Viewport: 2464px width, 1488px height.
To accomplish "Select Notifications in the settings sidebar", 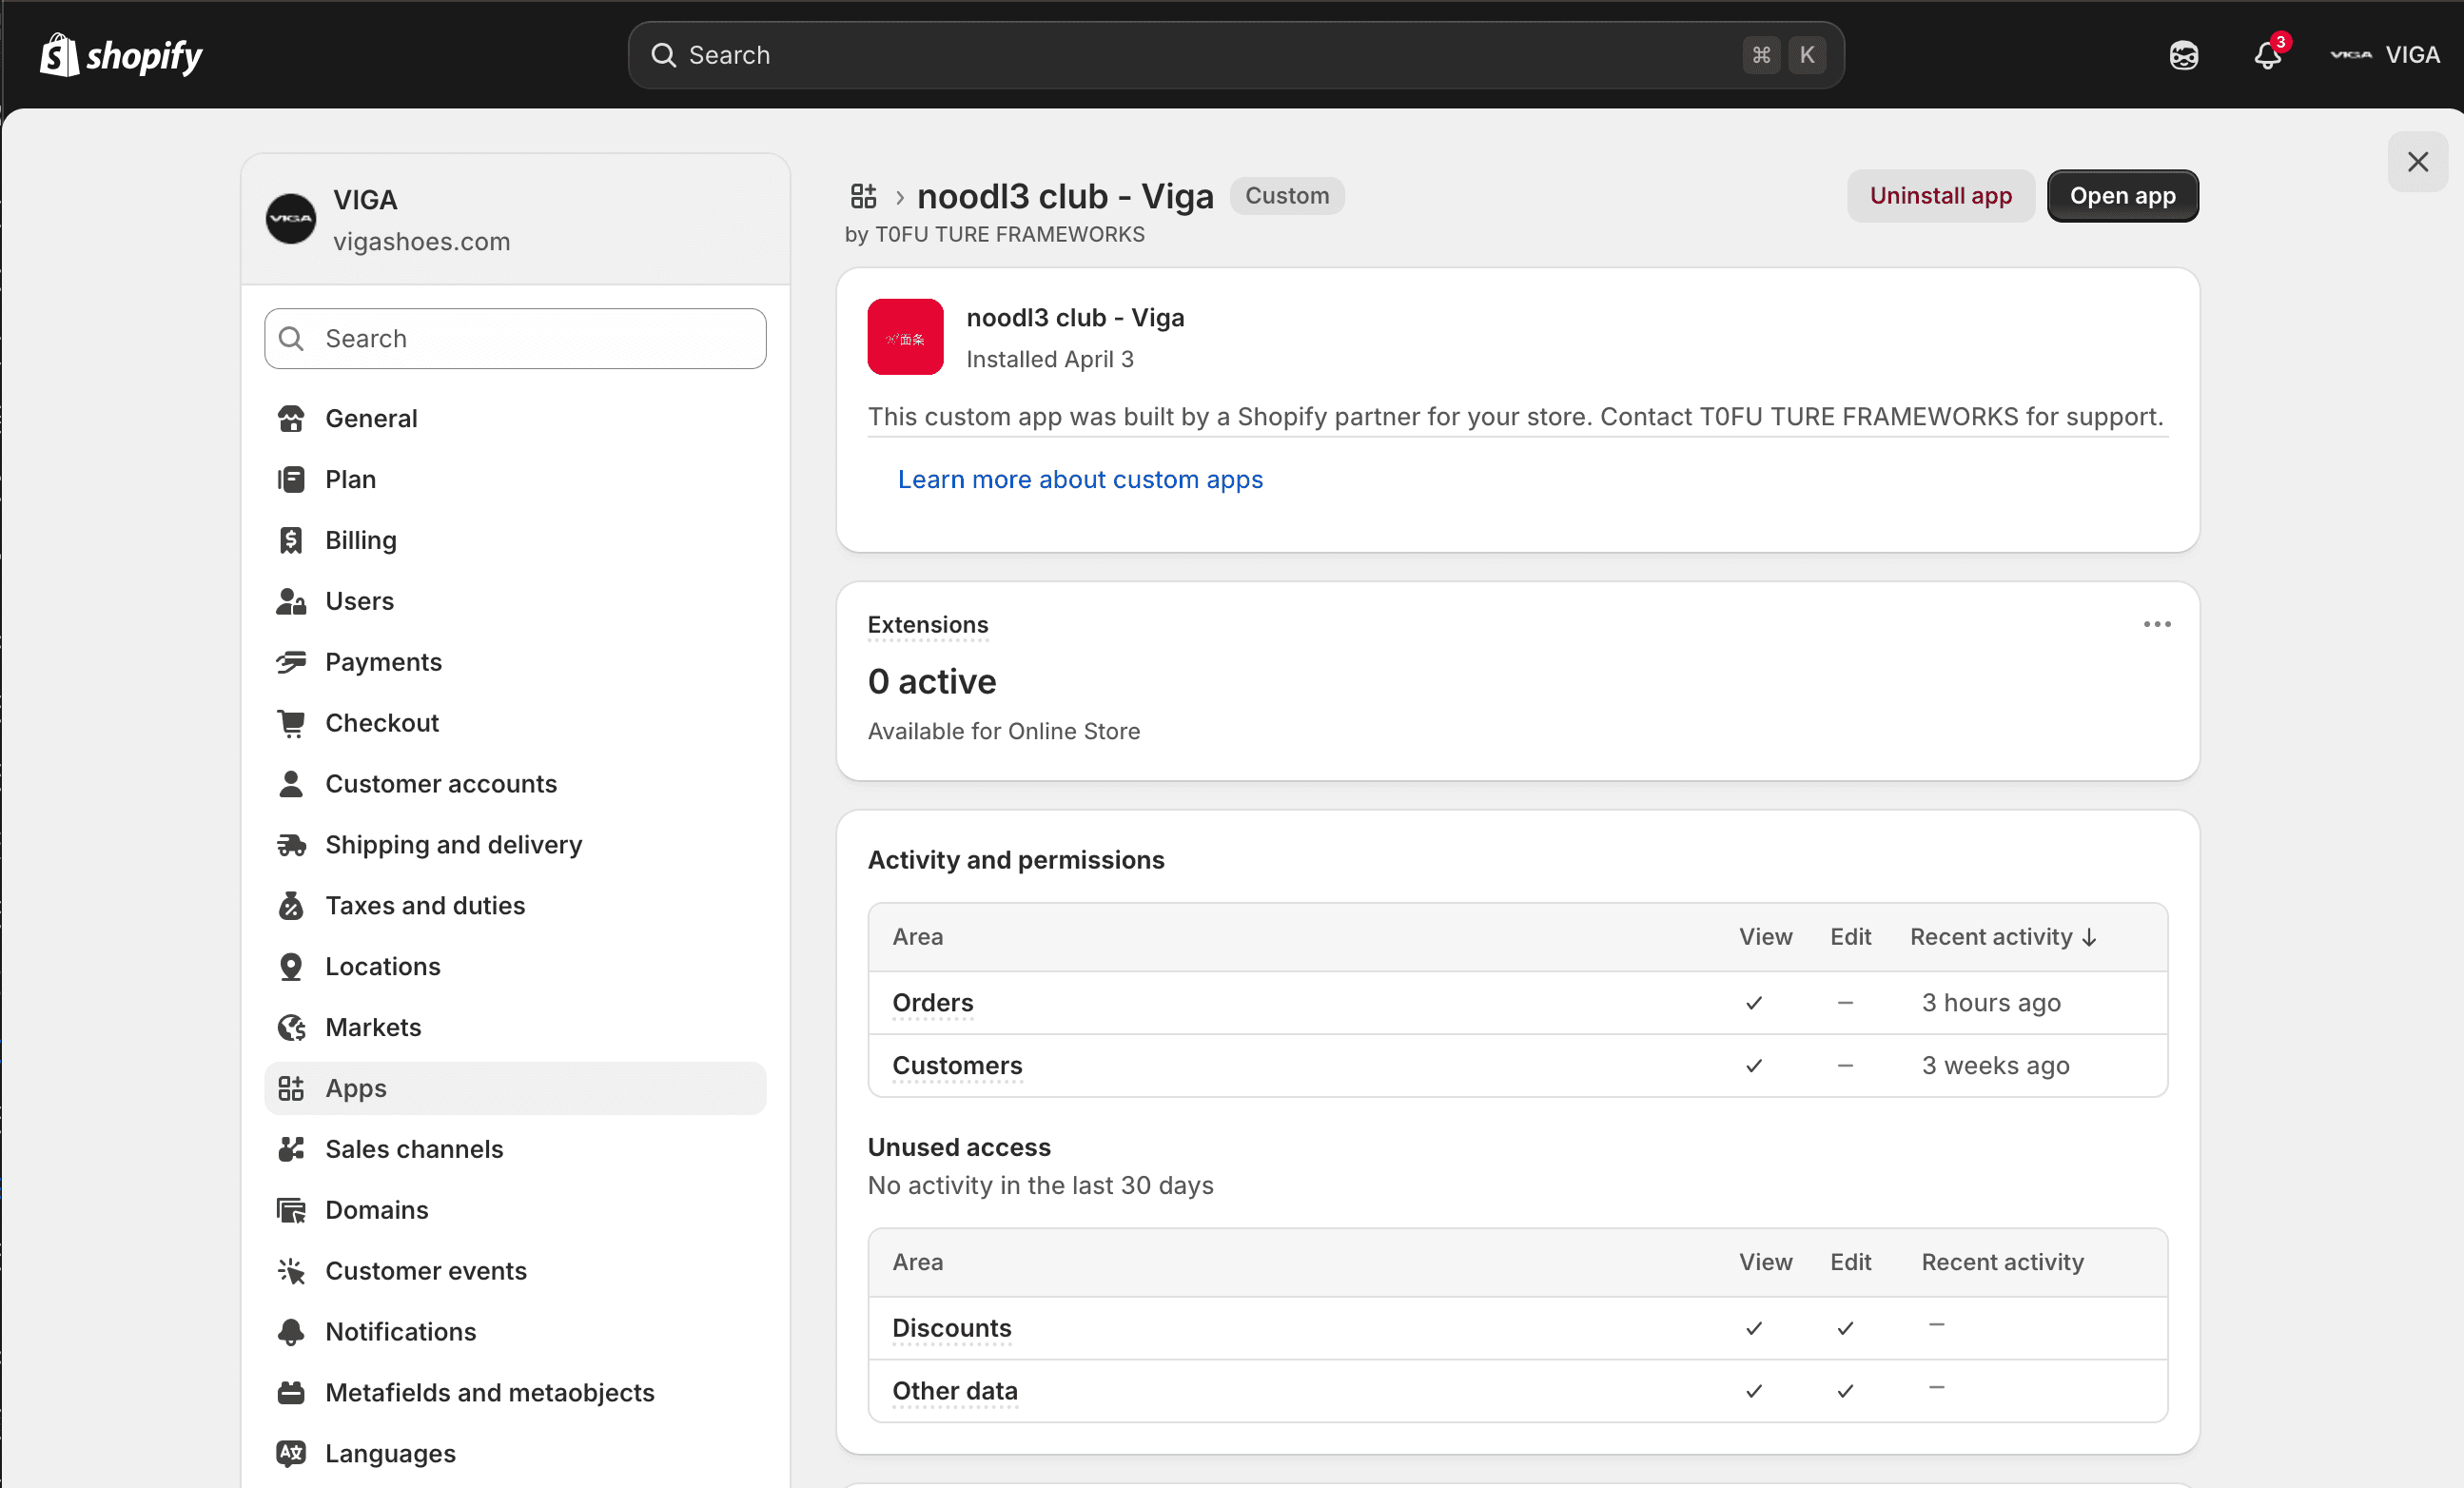I will [515, 1333].
